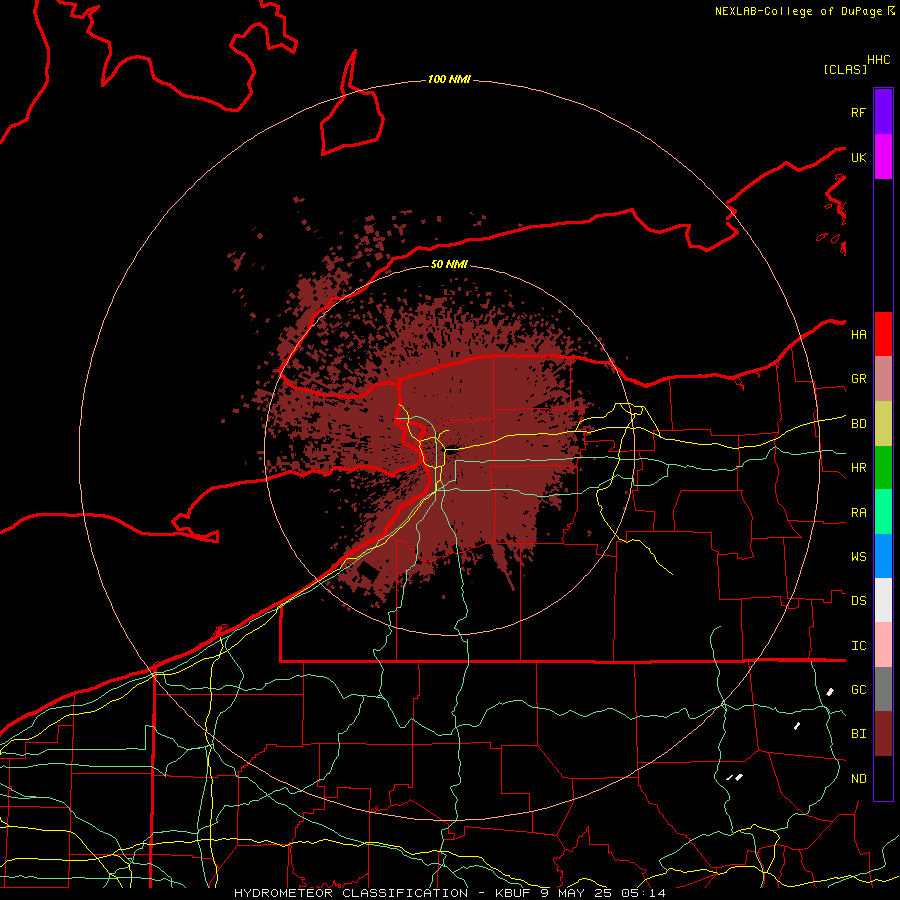Click the "GC" legend label
The width and height of the screenshot is (900, 900).
(x=858, y=690)
